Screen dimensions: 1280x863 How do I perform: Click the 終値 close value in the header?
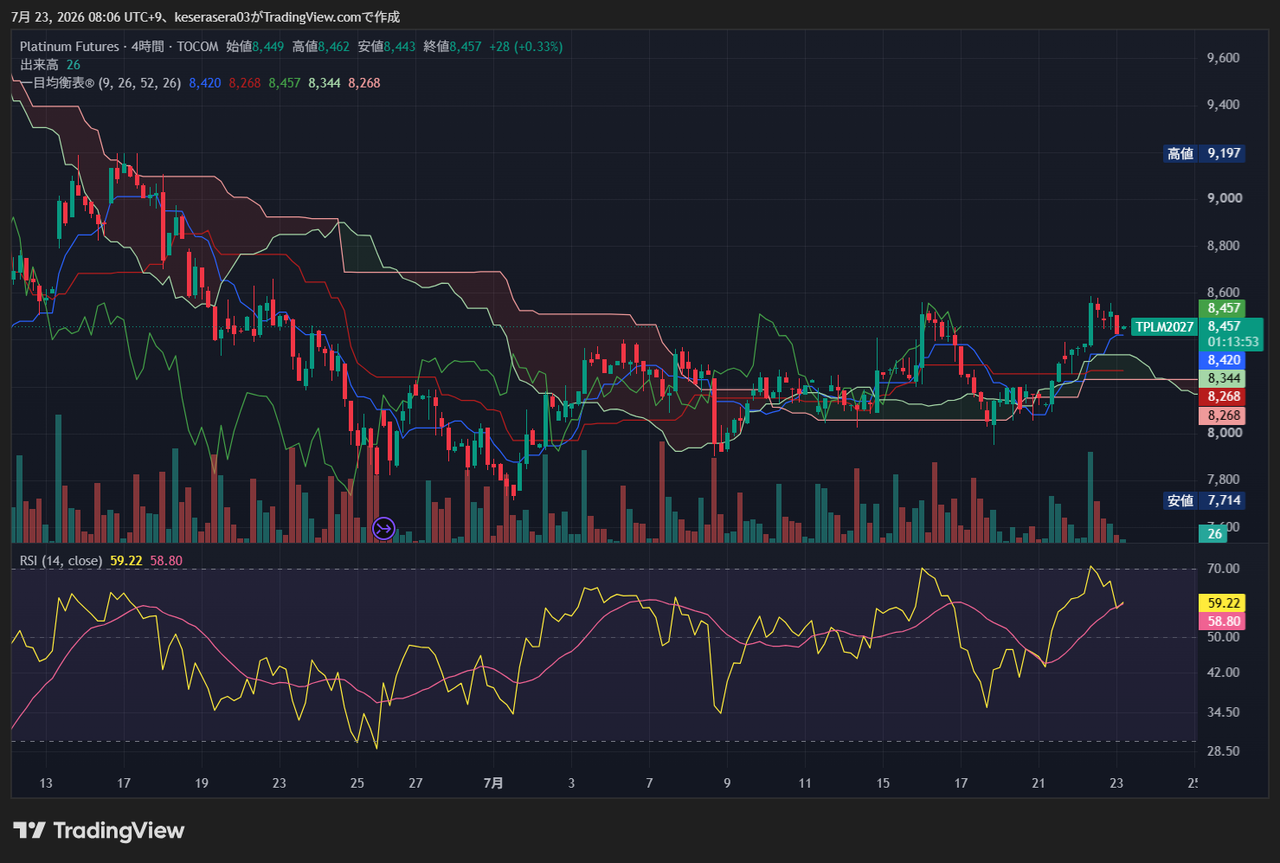pos(452,46)
